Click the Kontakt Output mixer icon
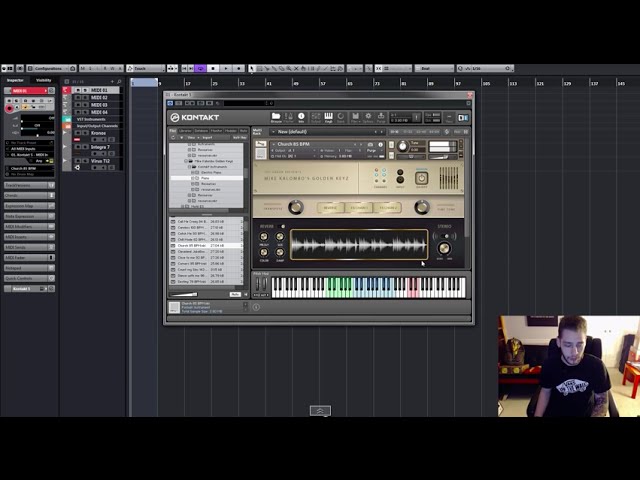 [316, 117]
